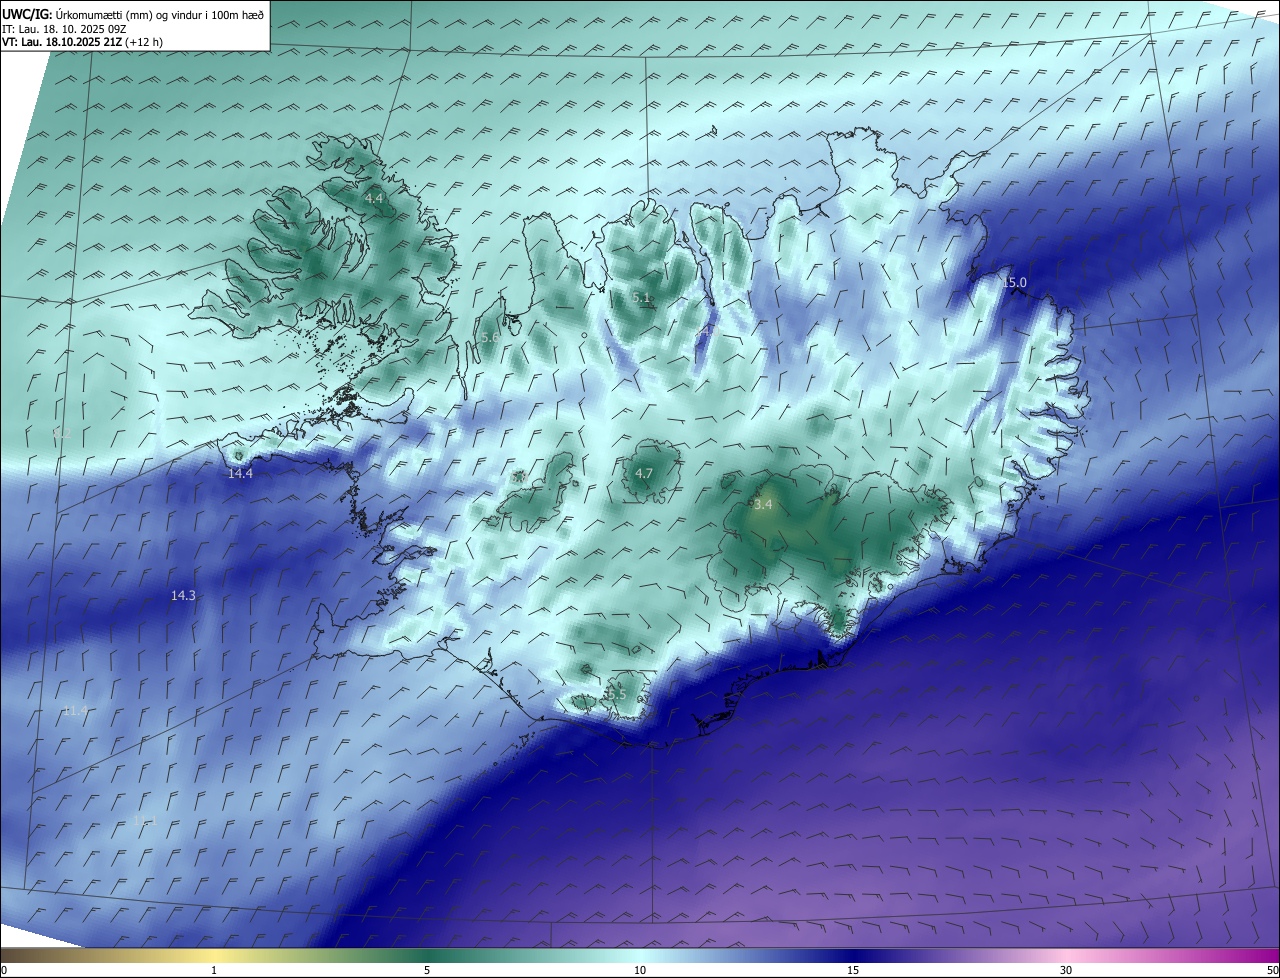Viewport: 1280px width, 978px height.
Task: Click the colorbar tick label 15
Action: tap(853, 970)
